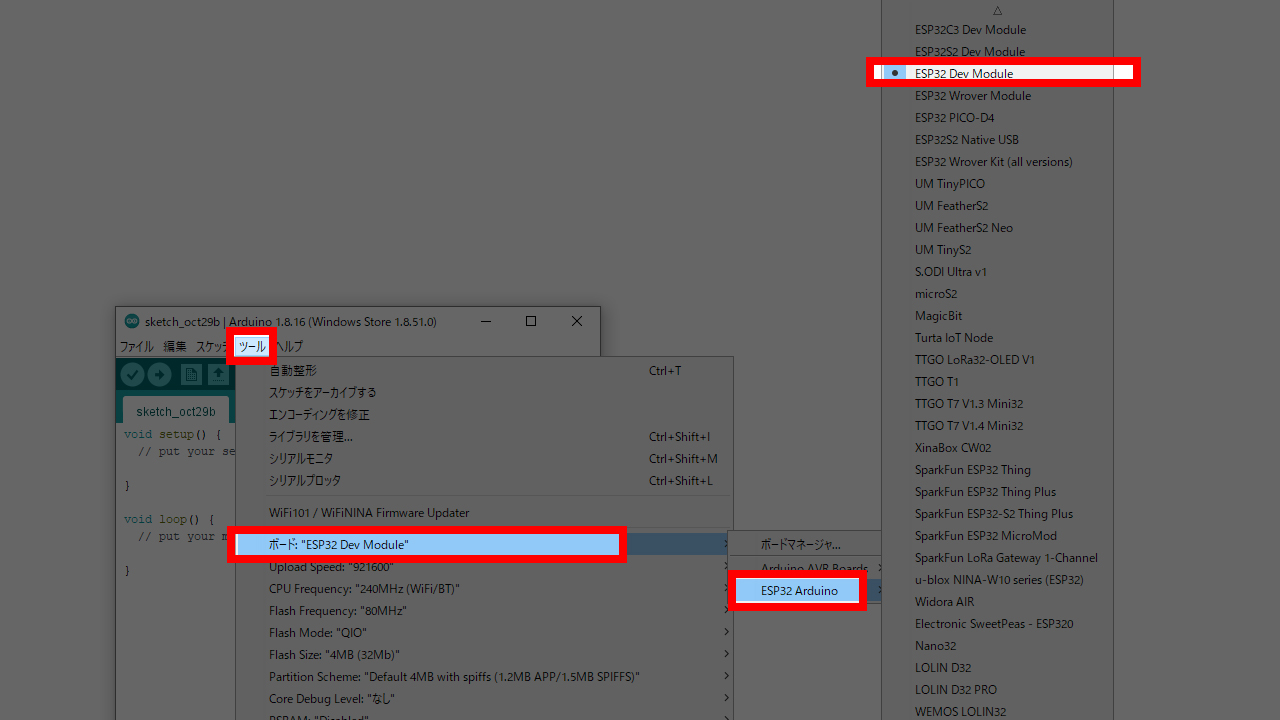Open ボードマネージャ... entry
This screenshot has height=720, width=1280.
point(800,545)
